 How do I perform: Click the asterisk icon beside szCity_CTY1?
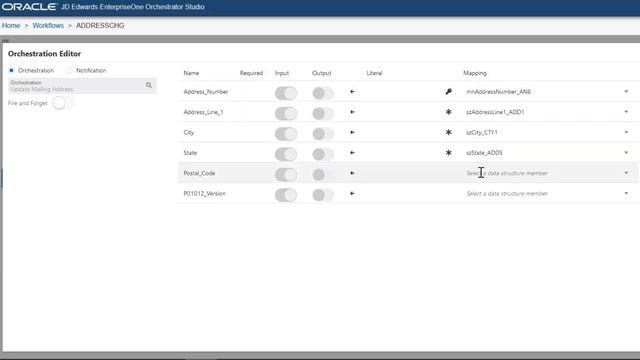coord(449,132)
